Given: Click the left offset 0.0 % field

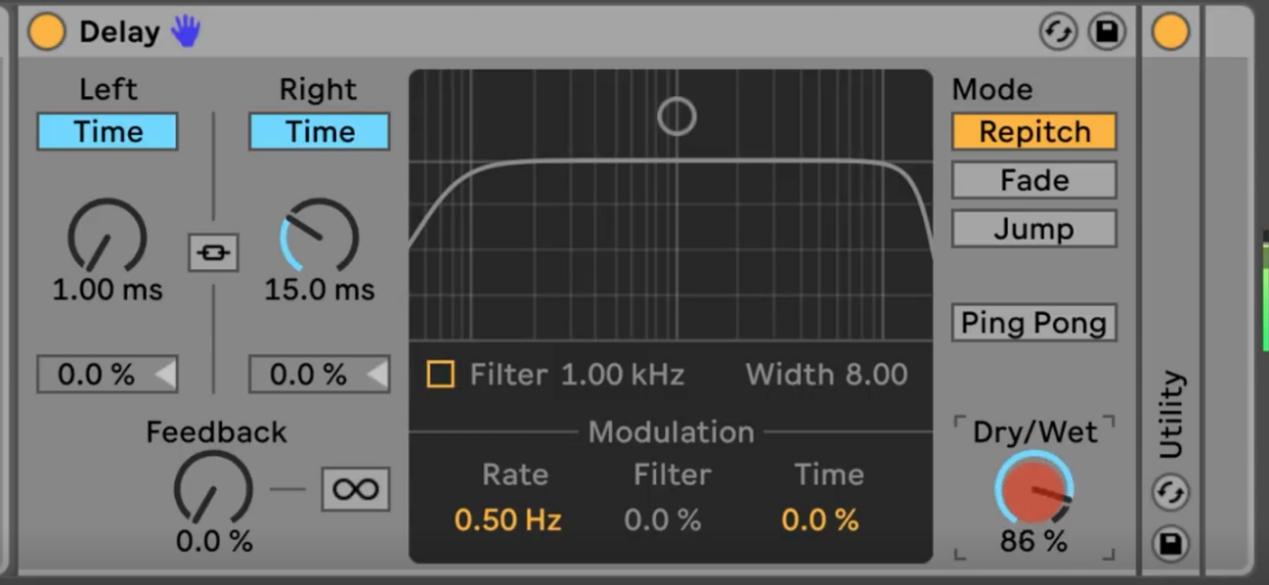Looking at the screenshot, I should (107, 374).
